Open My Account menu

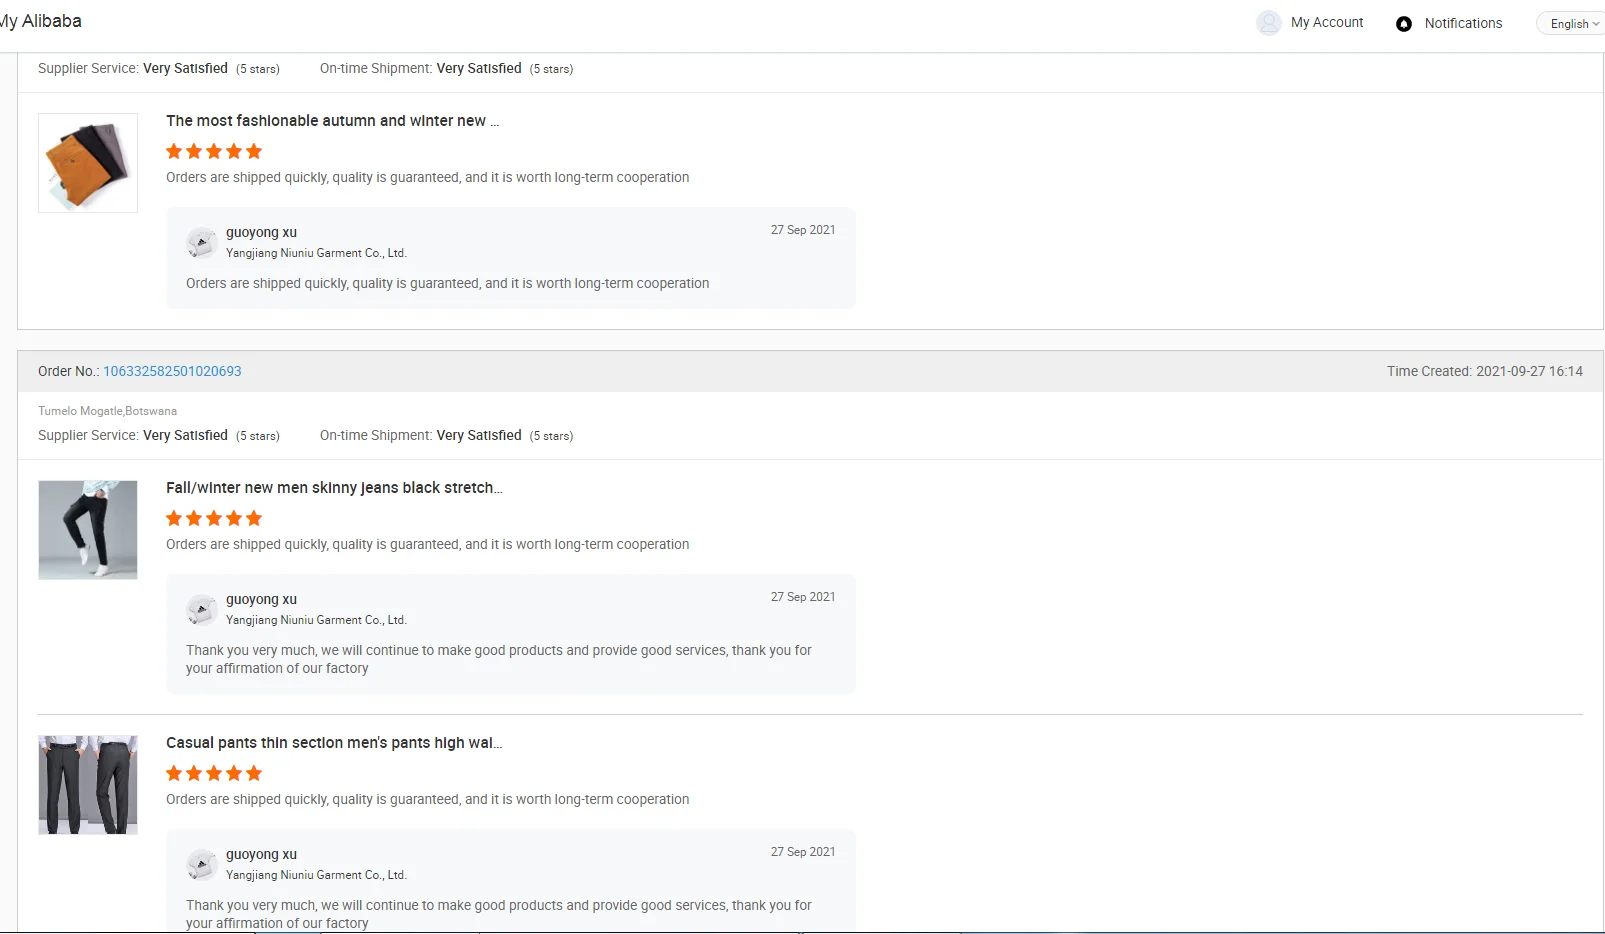click(1326, 22)
